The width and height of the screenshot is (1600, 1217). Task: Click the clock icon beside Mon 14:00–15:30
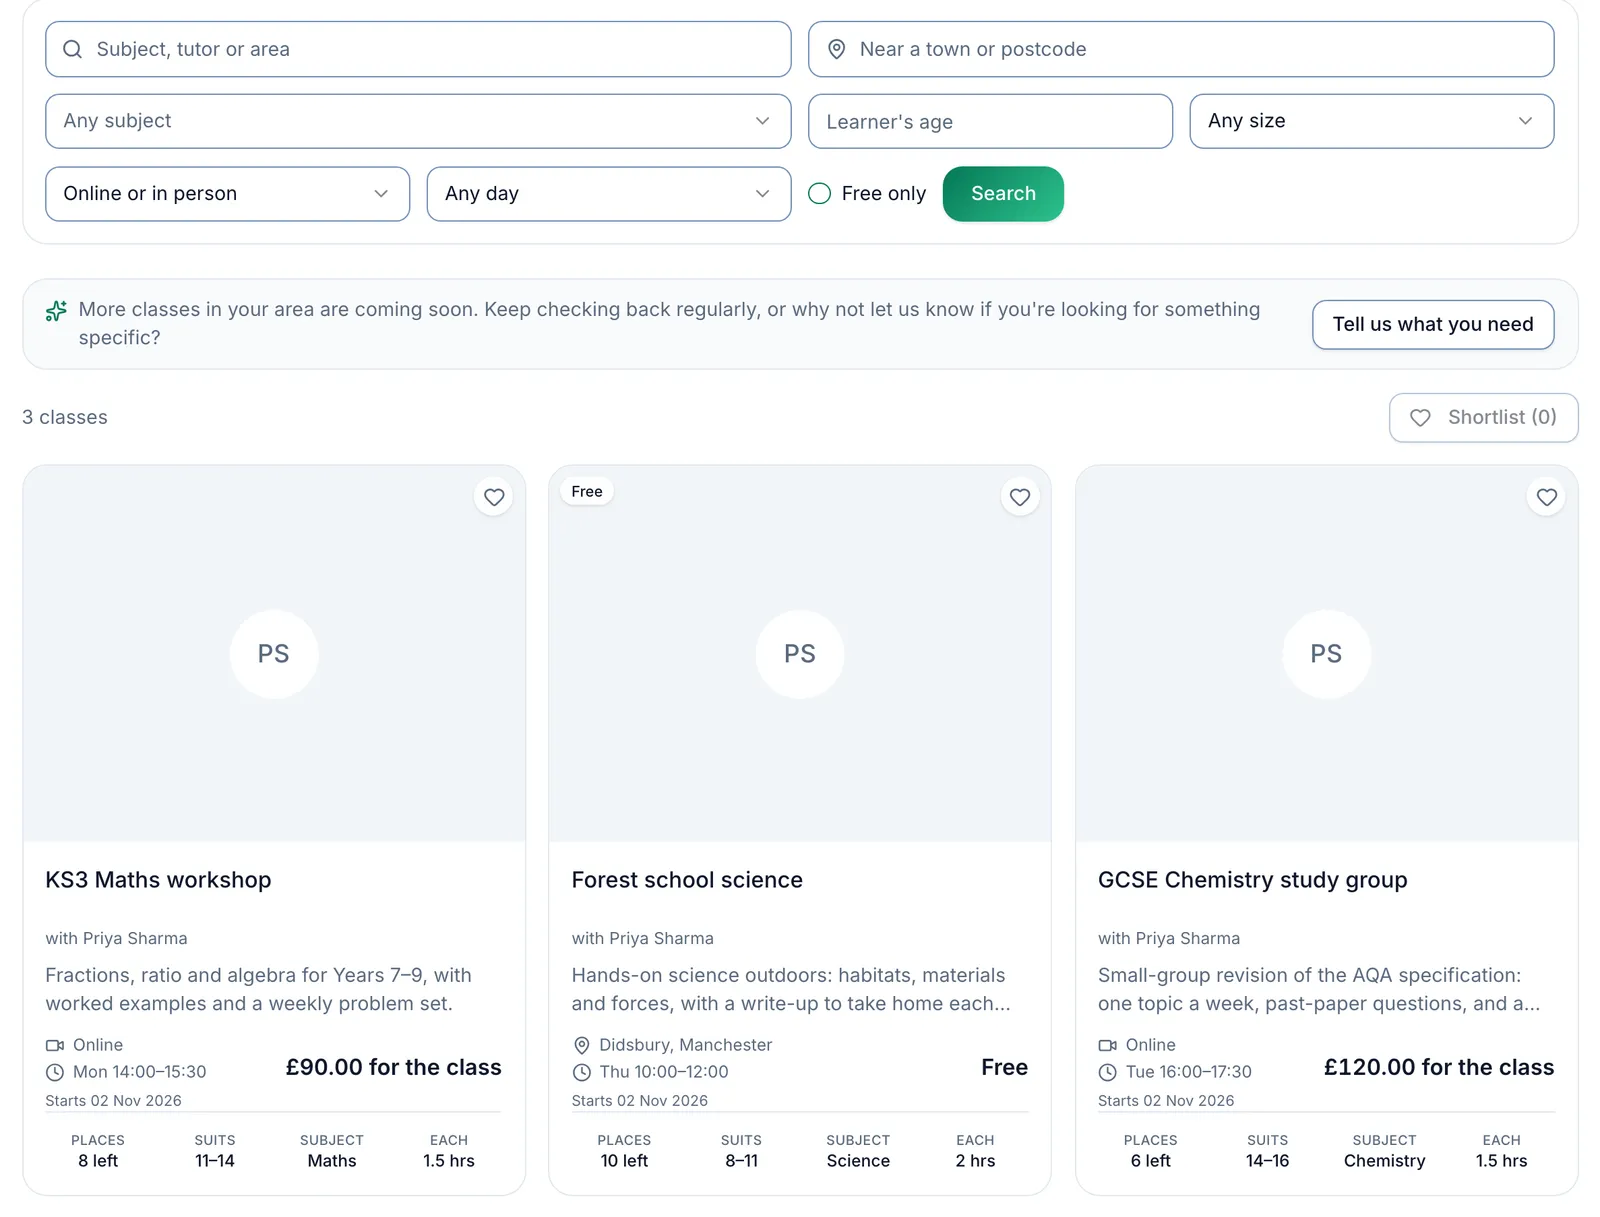(x=55, y=1072)
